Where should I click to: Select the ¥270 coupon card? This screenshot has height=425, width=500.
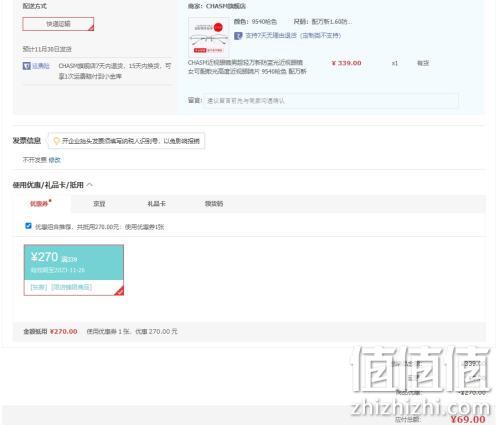(74, 270)
